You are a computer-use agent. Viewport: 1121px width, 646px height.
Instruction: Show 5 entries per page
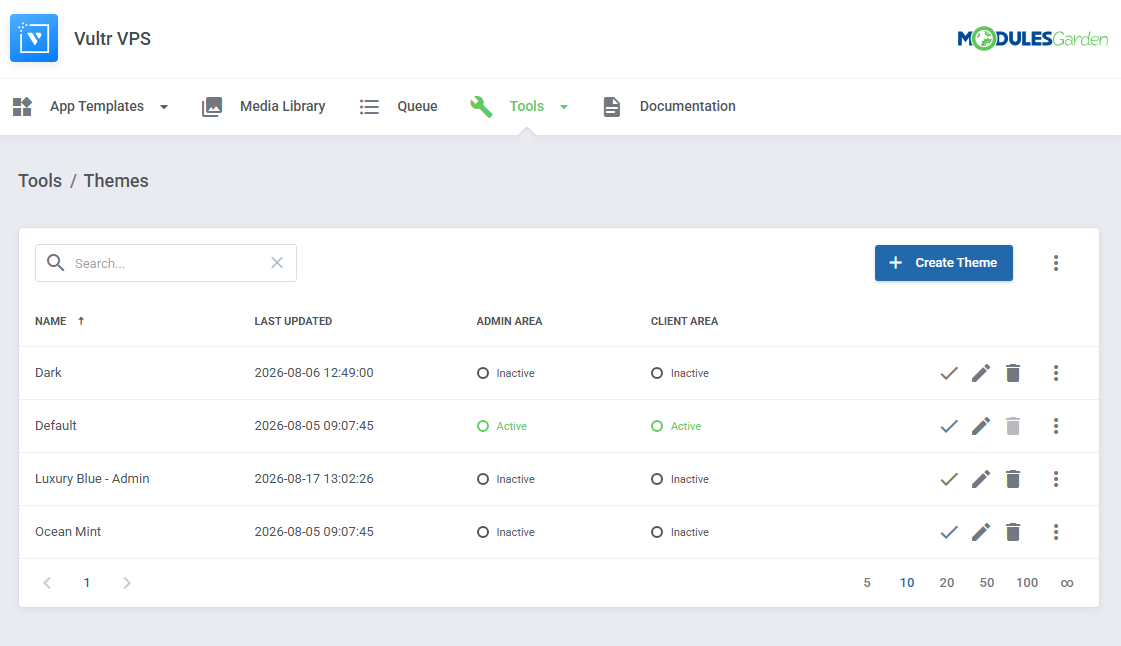[x=866, y=583]
